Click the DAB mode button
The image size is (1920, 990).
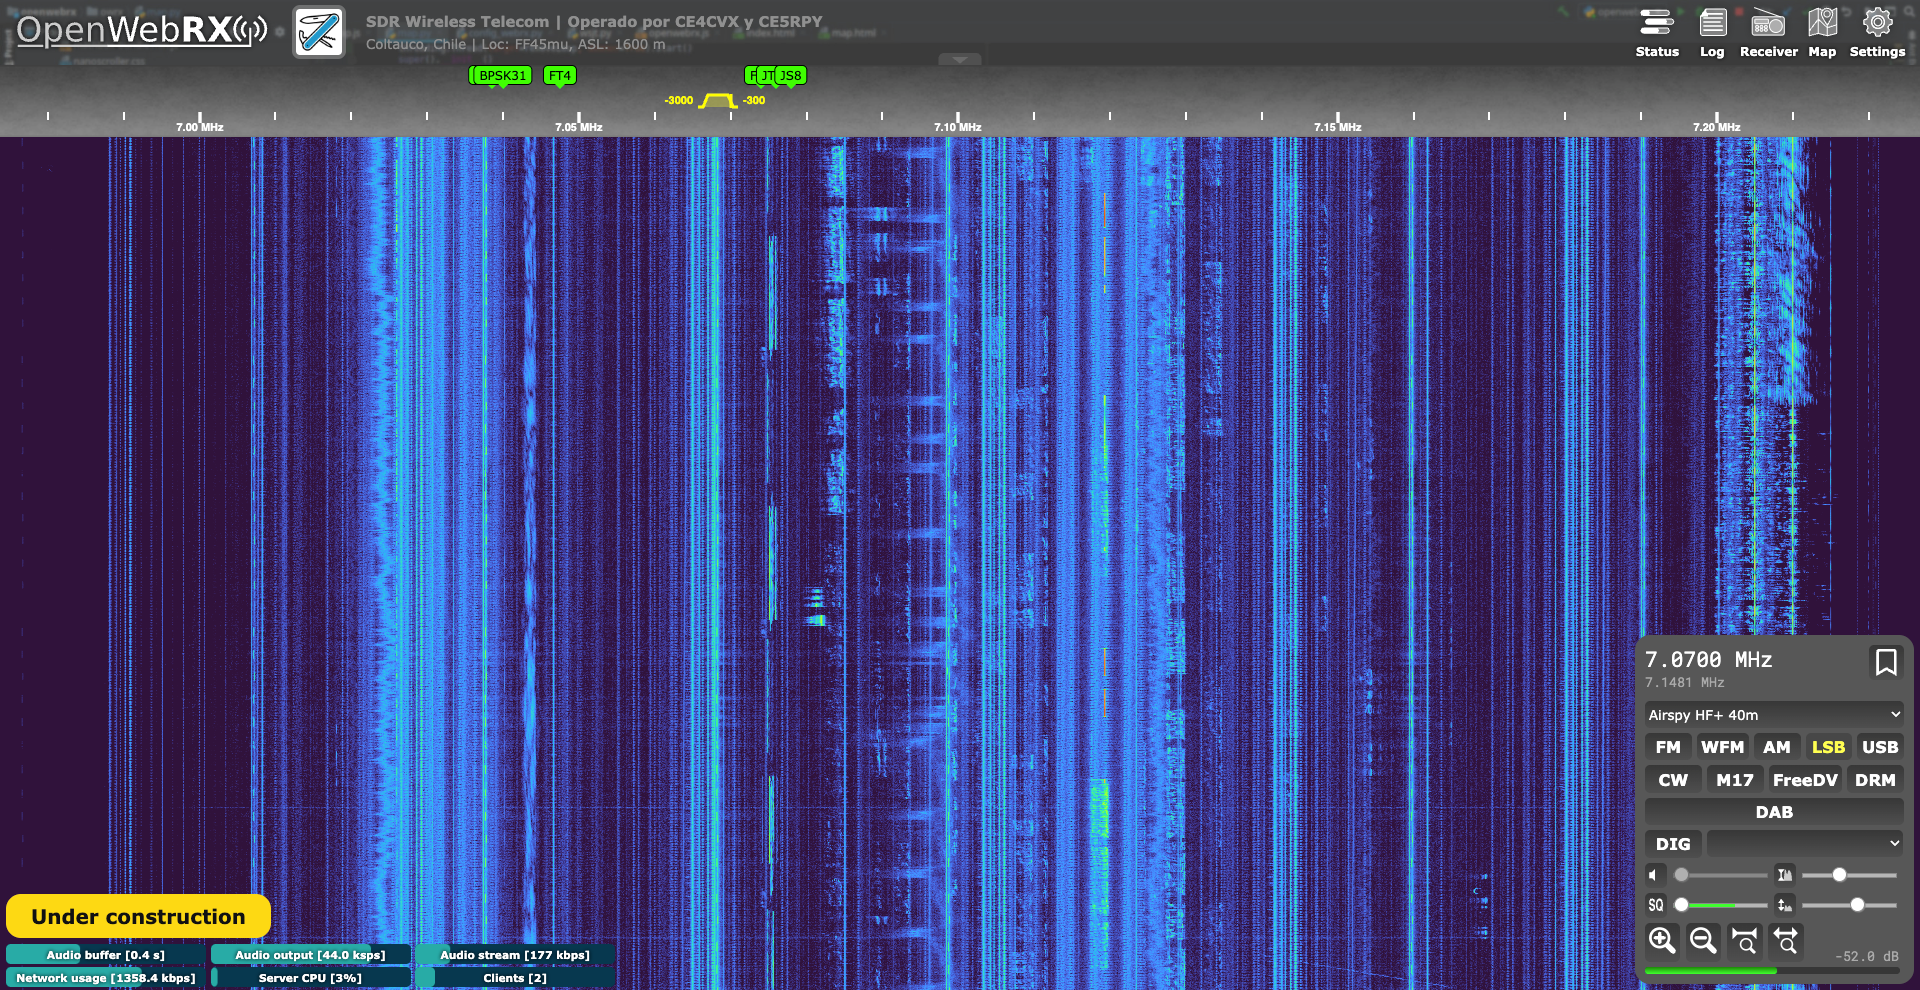coord(1774,812)
